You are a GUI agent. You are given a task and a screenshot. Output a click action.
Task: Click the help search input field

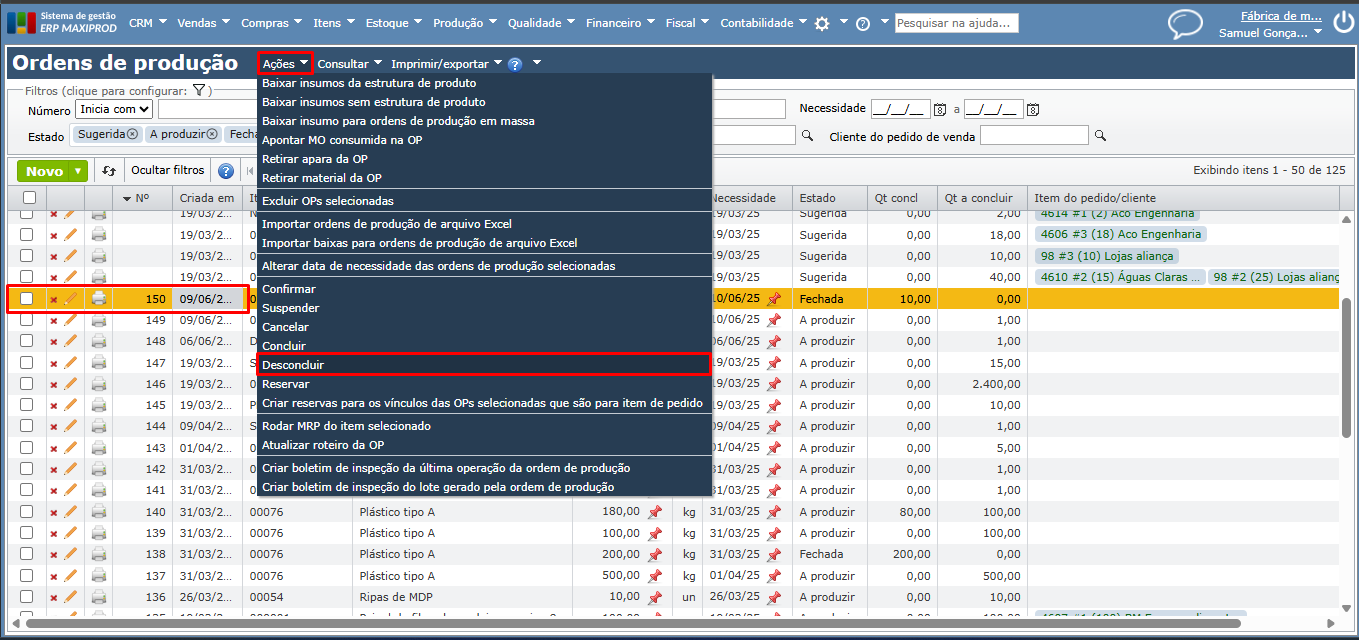[956, 23]
